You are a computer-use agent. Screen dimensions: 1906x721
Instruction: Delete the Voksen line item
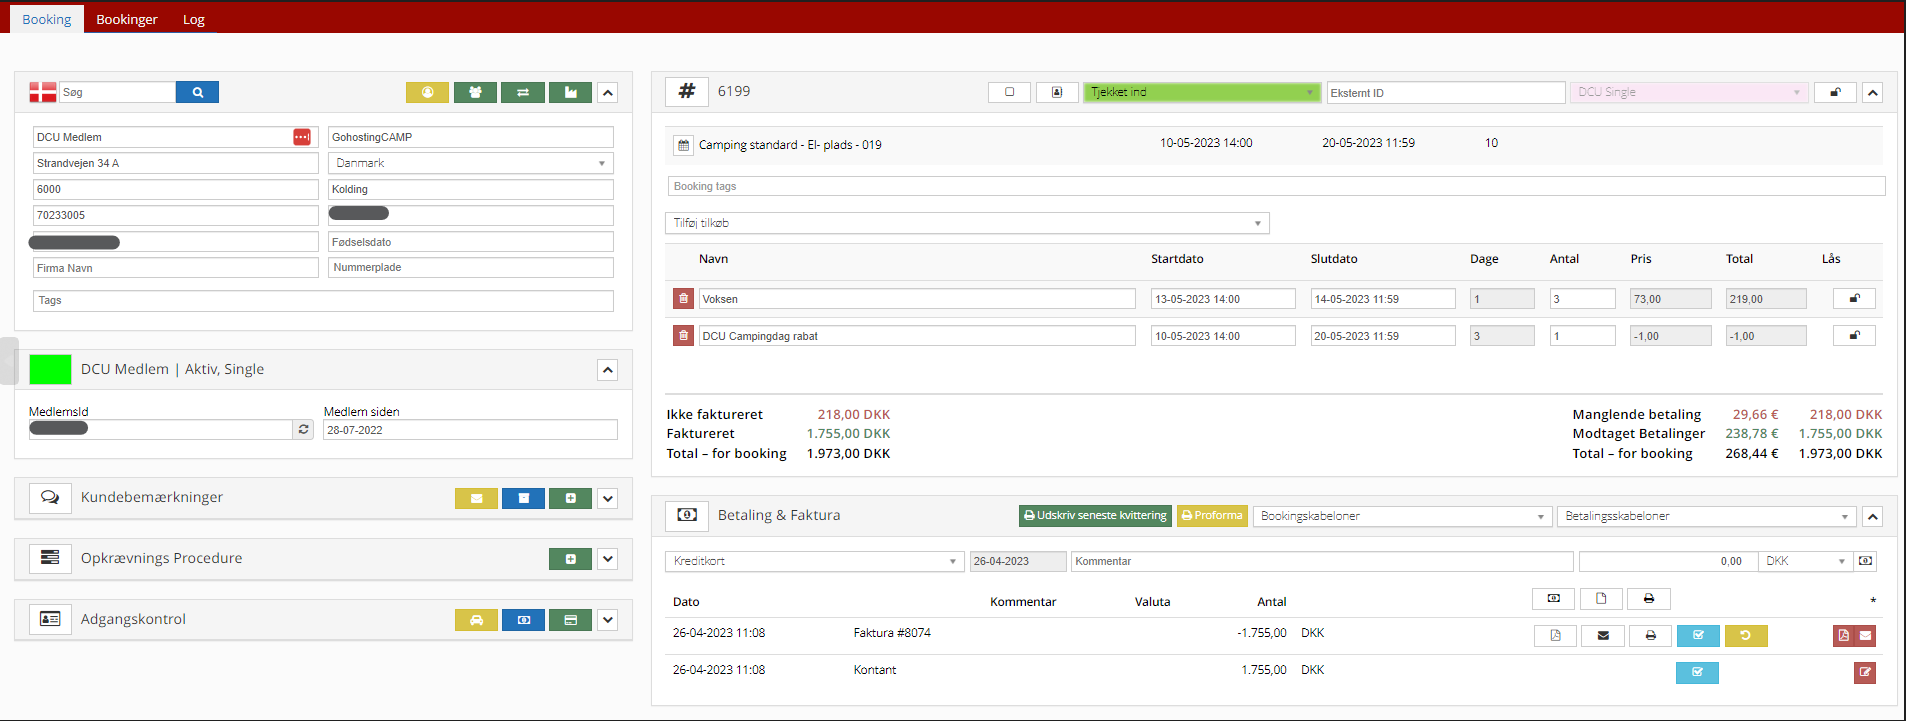(x=683, y=299)
